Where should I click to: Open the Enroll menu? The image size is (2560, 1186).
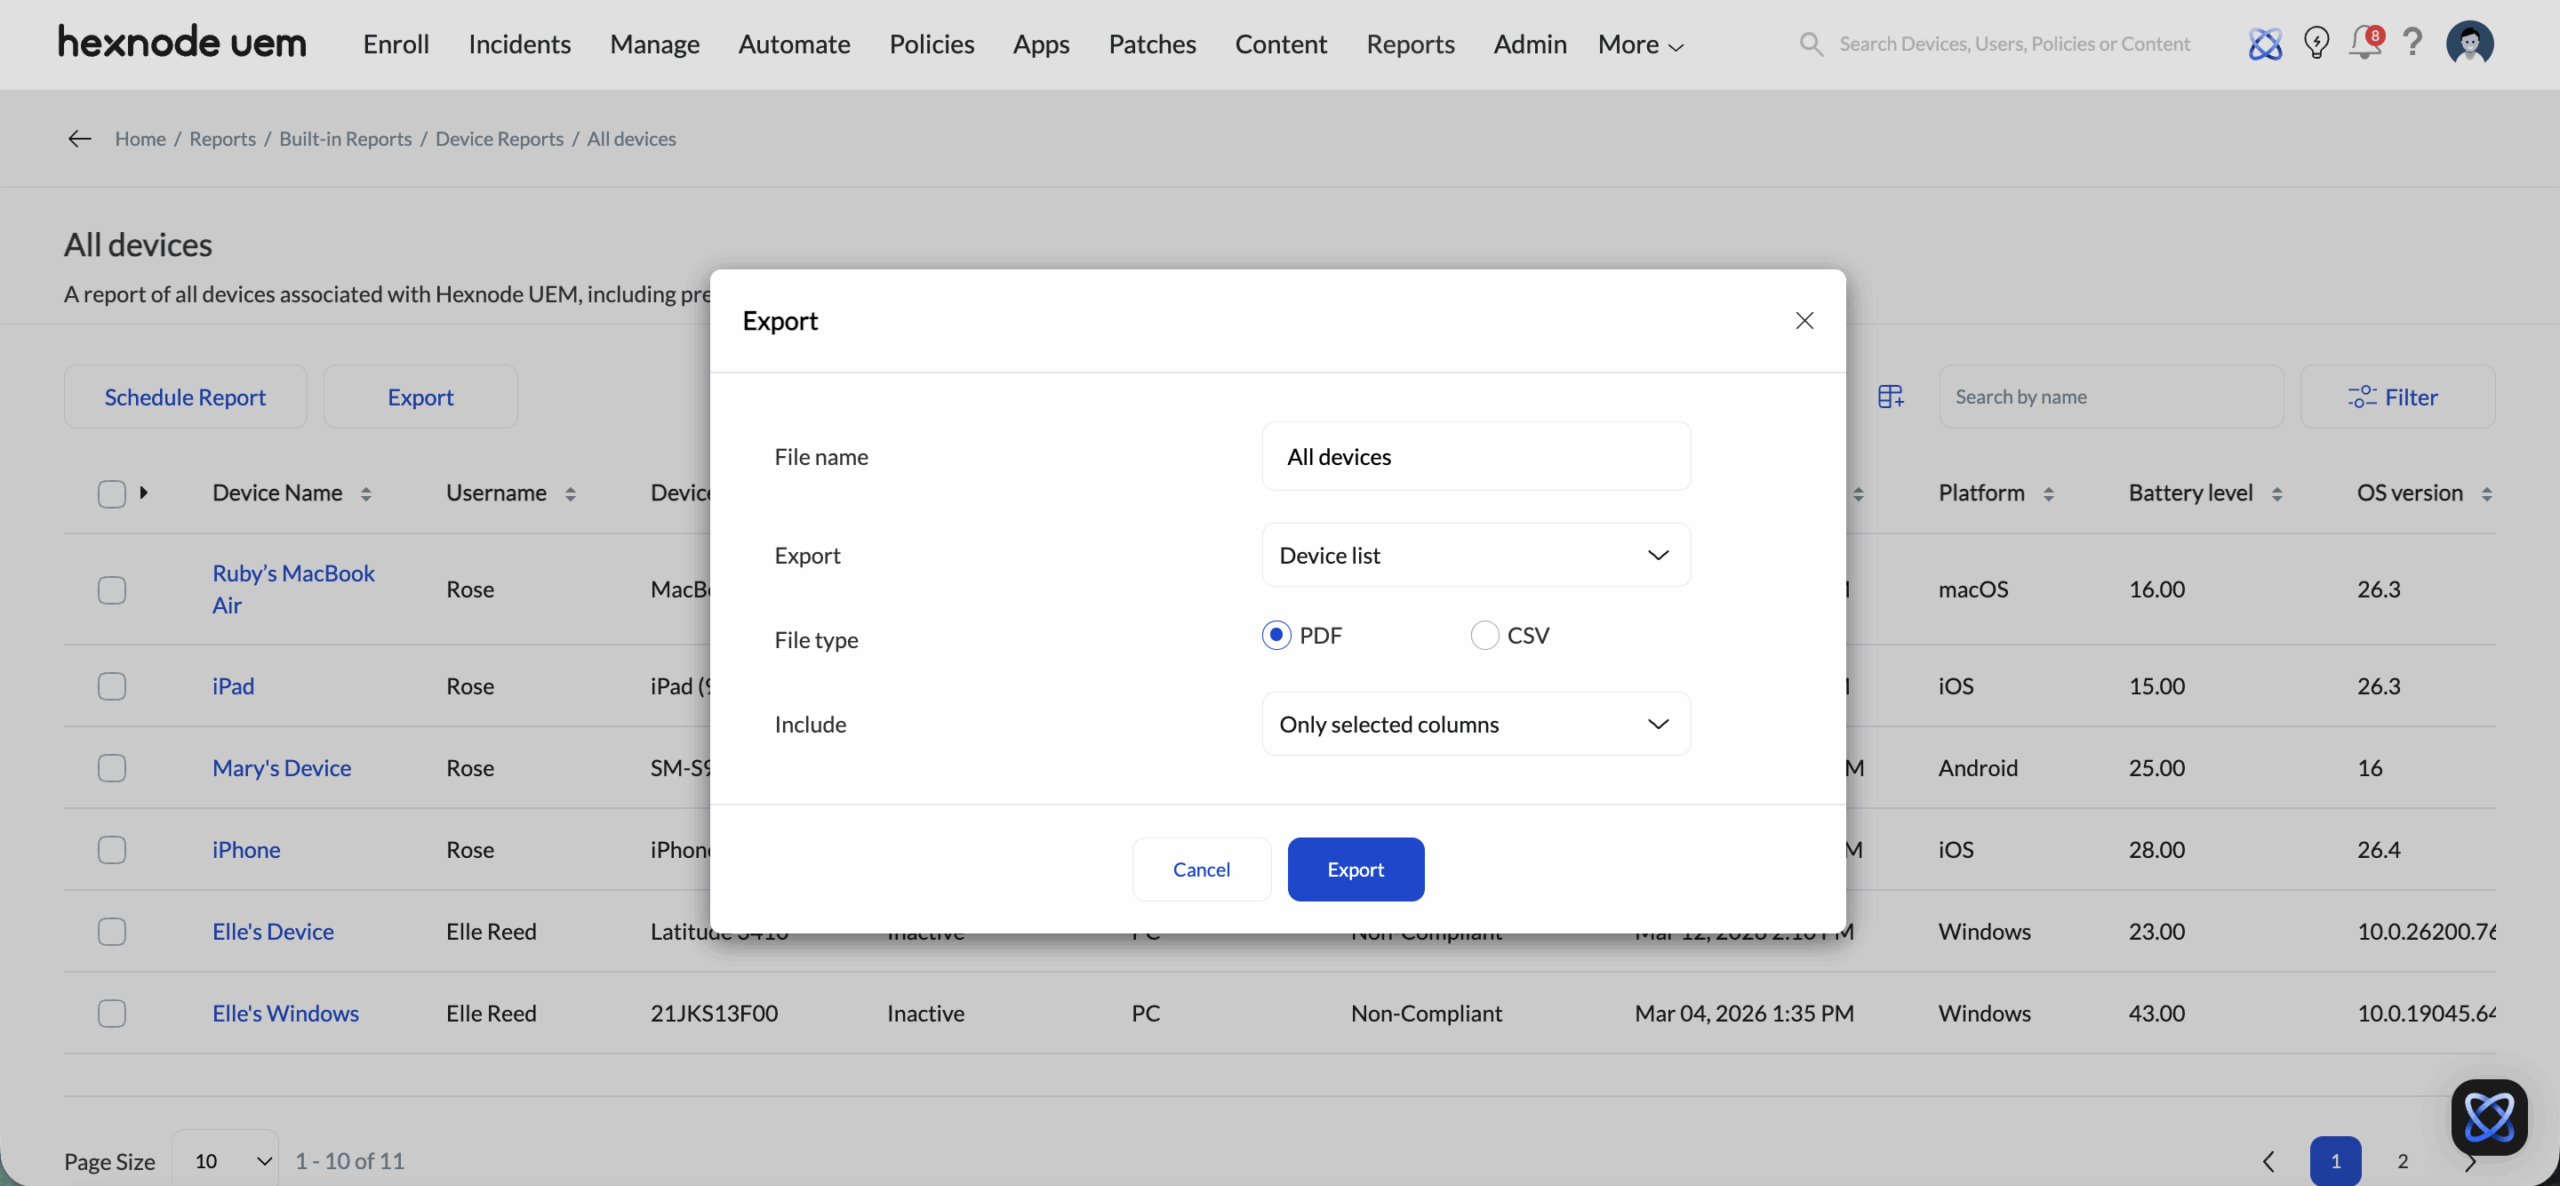396,44
